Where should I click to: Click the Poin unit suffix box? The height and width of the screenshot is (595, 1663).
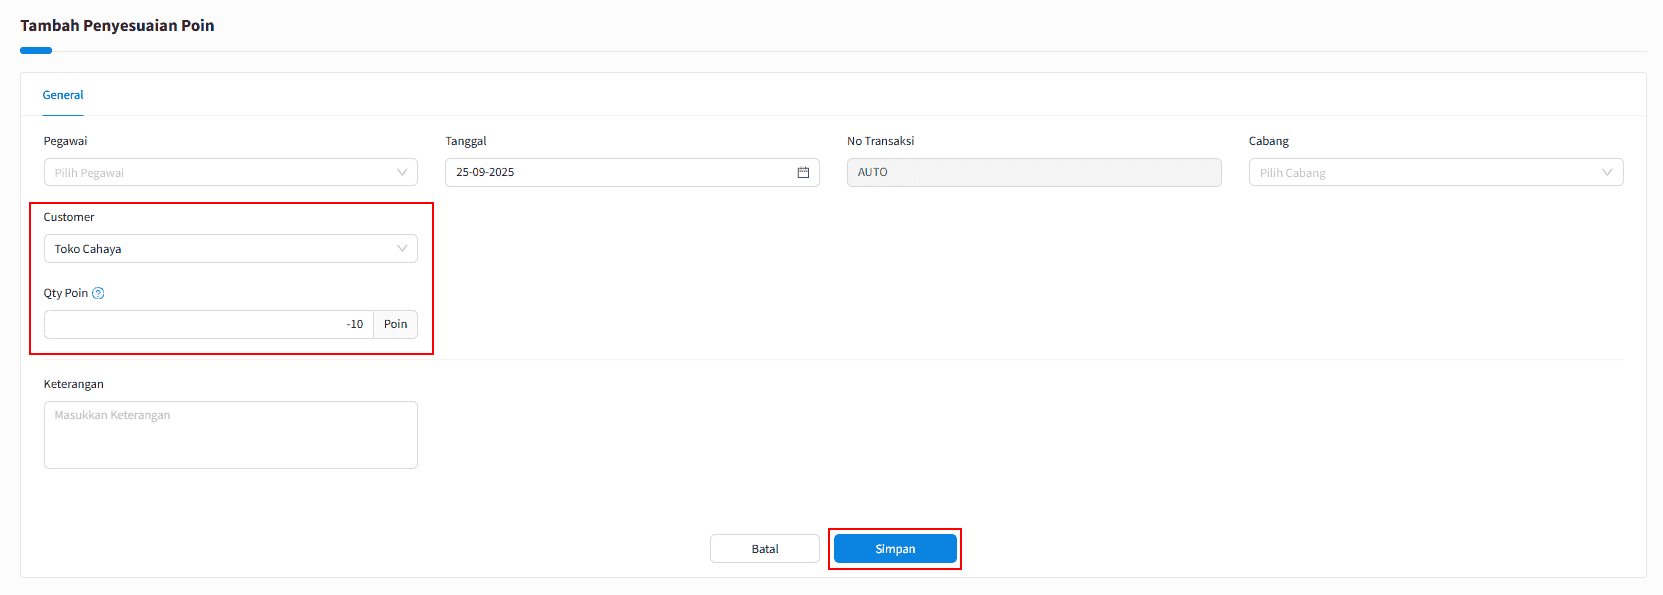tap(395, 325)
